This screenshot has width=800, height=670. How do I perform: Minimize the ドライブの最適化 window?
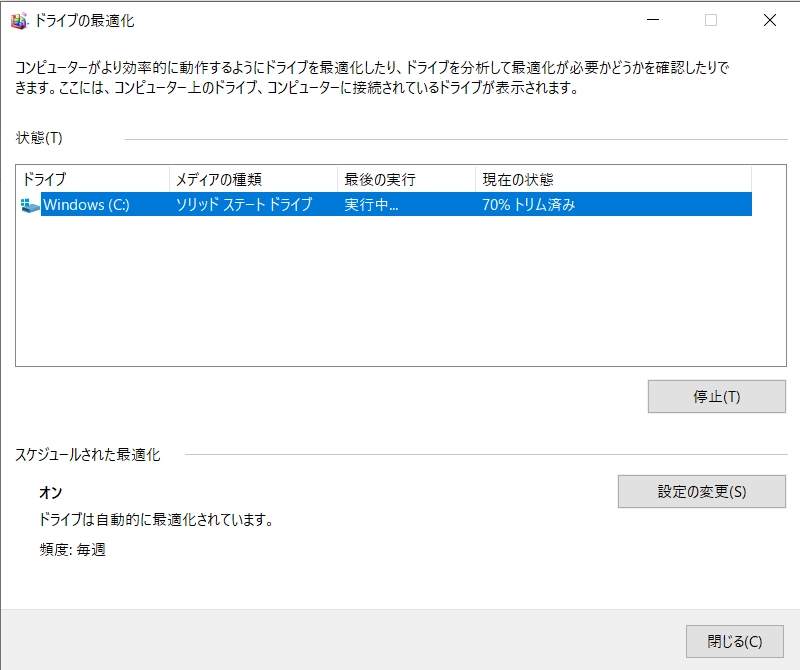[x=653, y=20]
